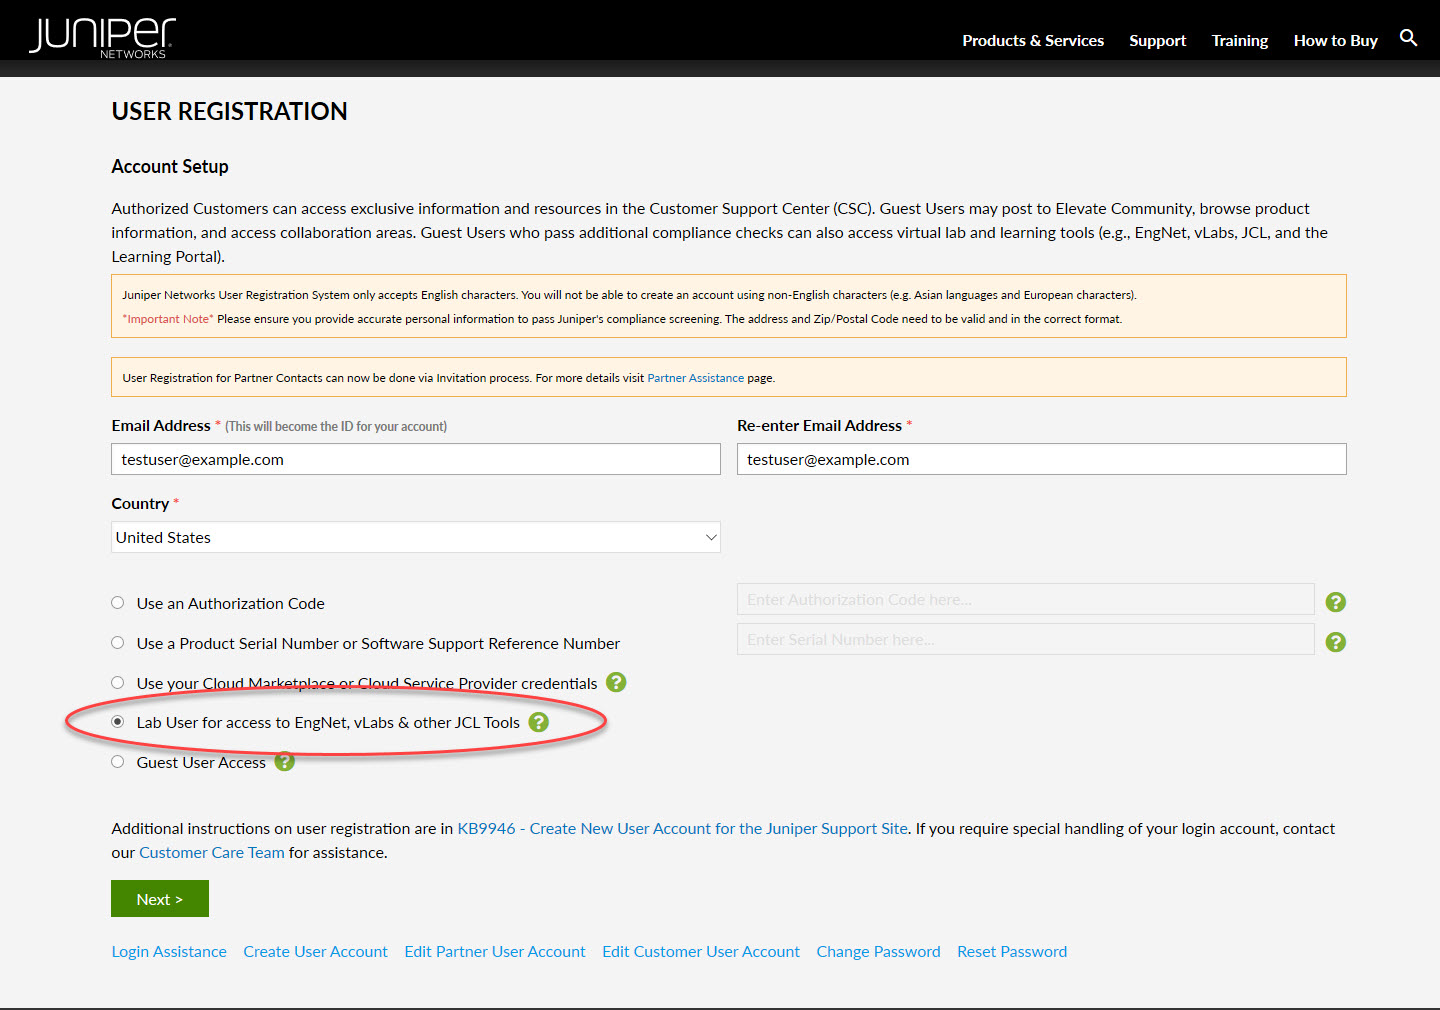The image size is (1440, 1010).
Task: Open Create User Account link
Action: [315, 952]
